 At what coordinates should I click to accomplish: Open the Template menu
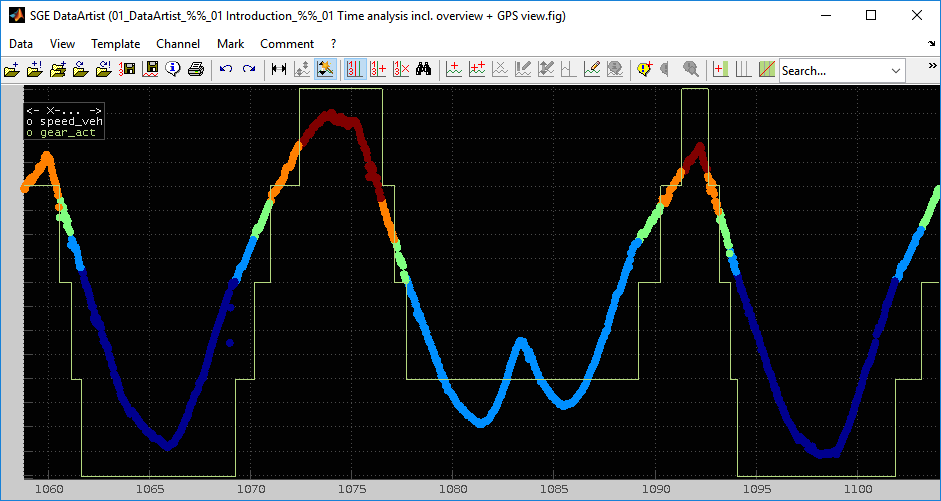(x=116, y=44)
